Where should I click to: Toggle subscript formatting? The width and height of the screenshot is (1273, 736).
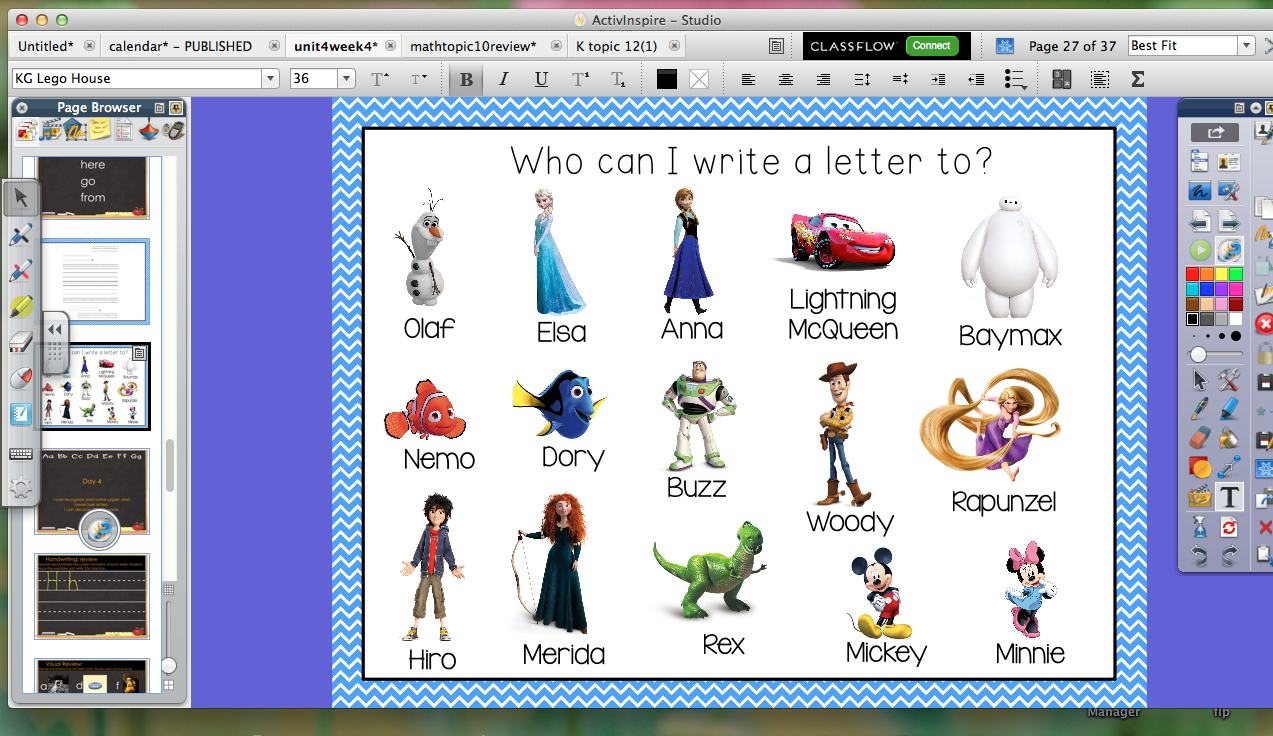[618, 79]
